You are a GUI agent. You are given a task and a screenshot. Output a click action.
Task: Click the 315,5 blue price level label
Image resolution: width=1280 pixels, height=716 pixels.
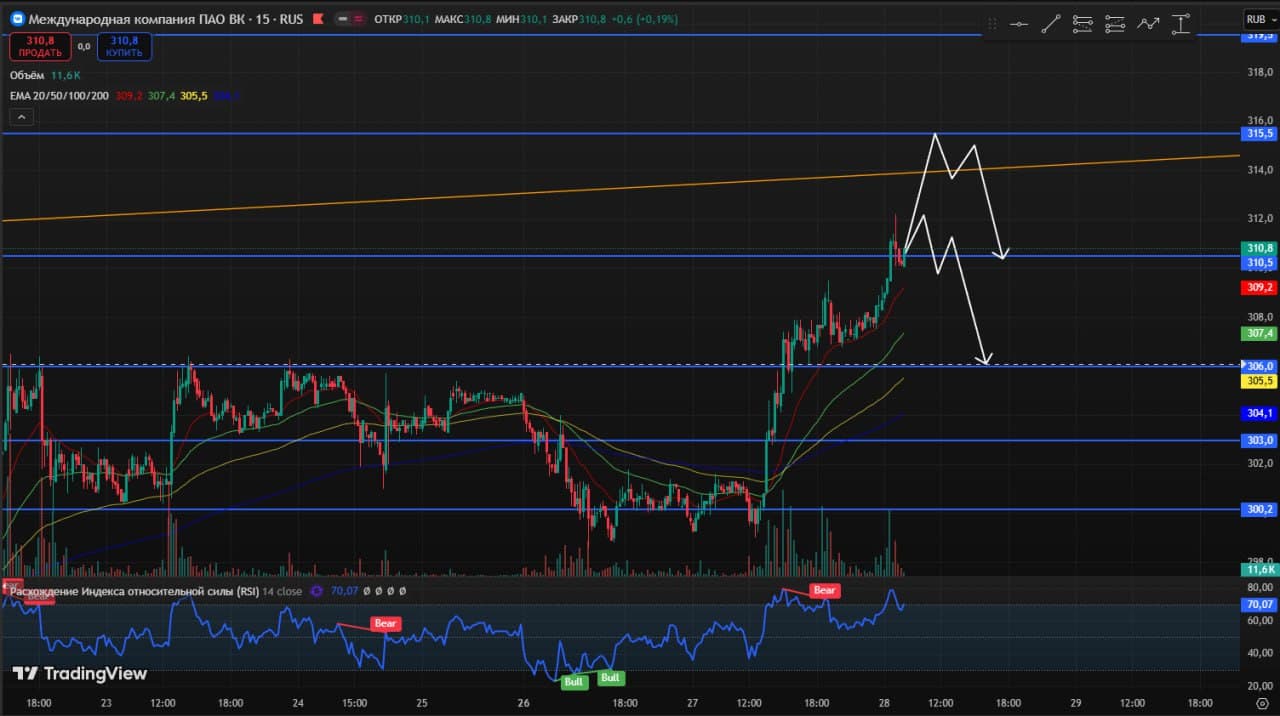(x=1259, y=133)
